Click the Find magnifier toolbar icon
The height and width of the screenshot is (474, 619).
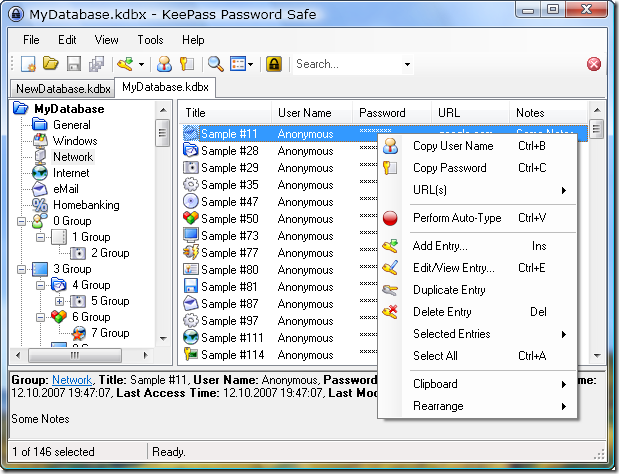point(215,64)
